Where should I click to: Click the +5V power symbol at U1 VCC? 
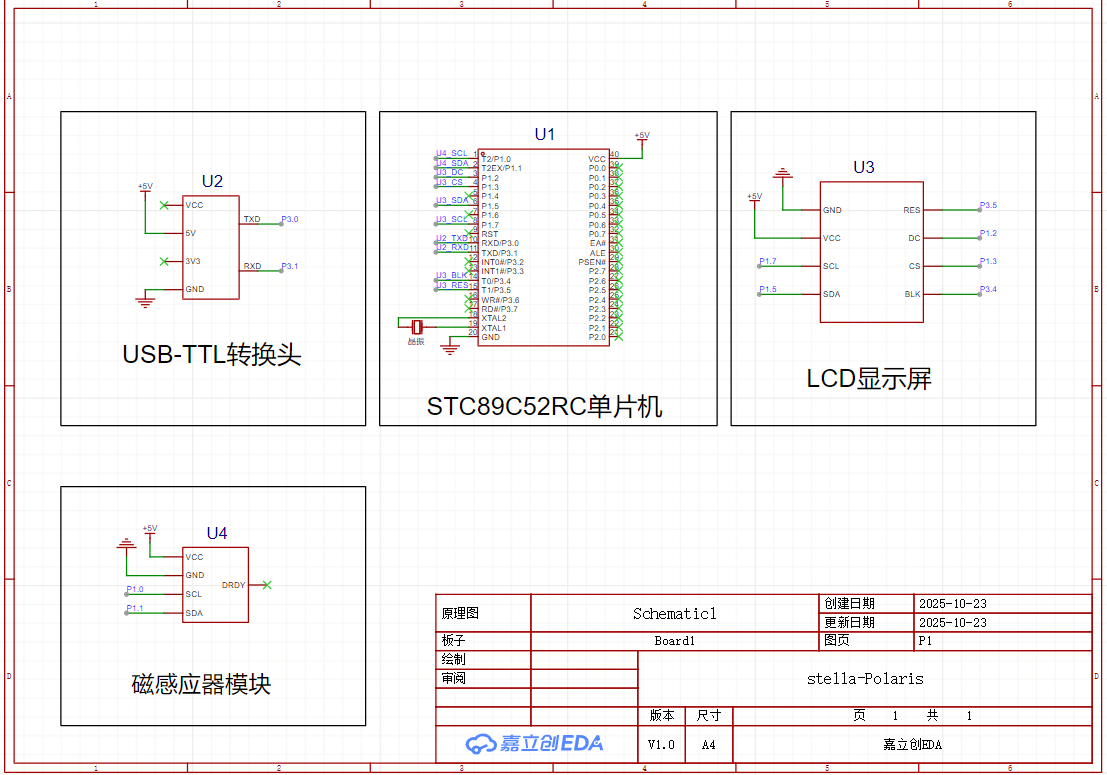tap(642, 136)
